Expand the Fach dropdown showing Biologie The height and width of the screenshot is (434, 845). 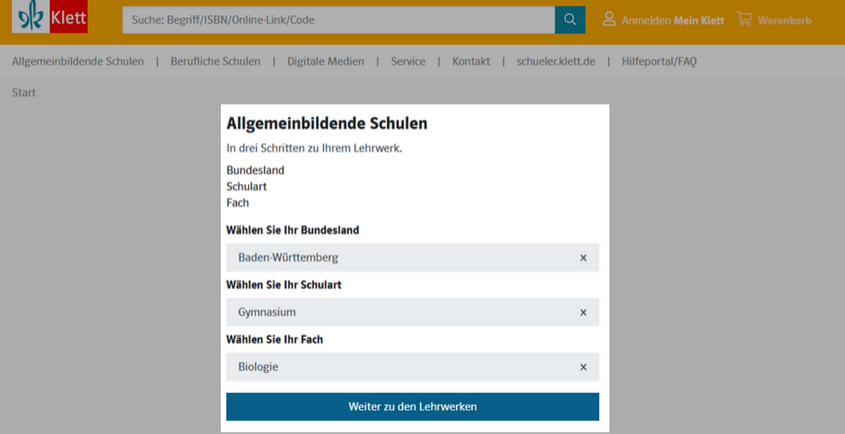(x=400, y=367)
